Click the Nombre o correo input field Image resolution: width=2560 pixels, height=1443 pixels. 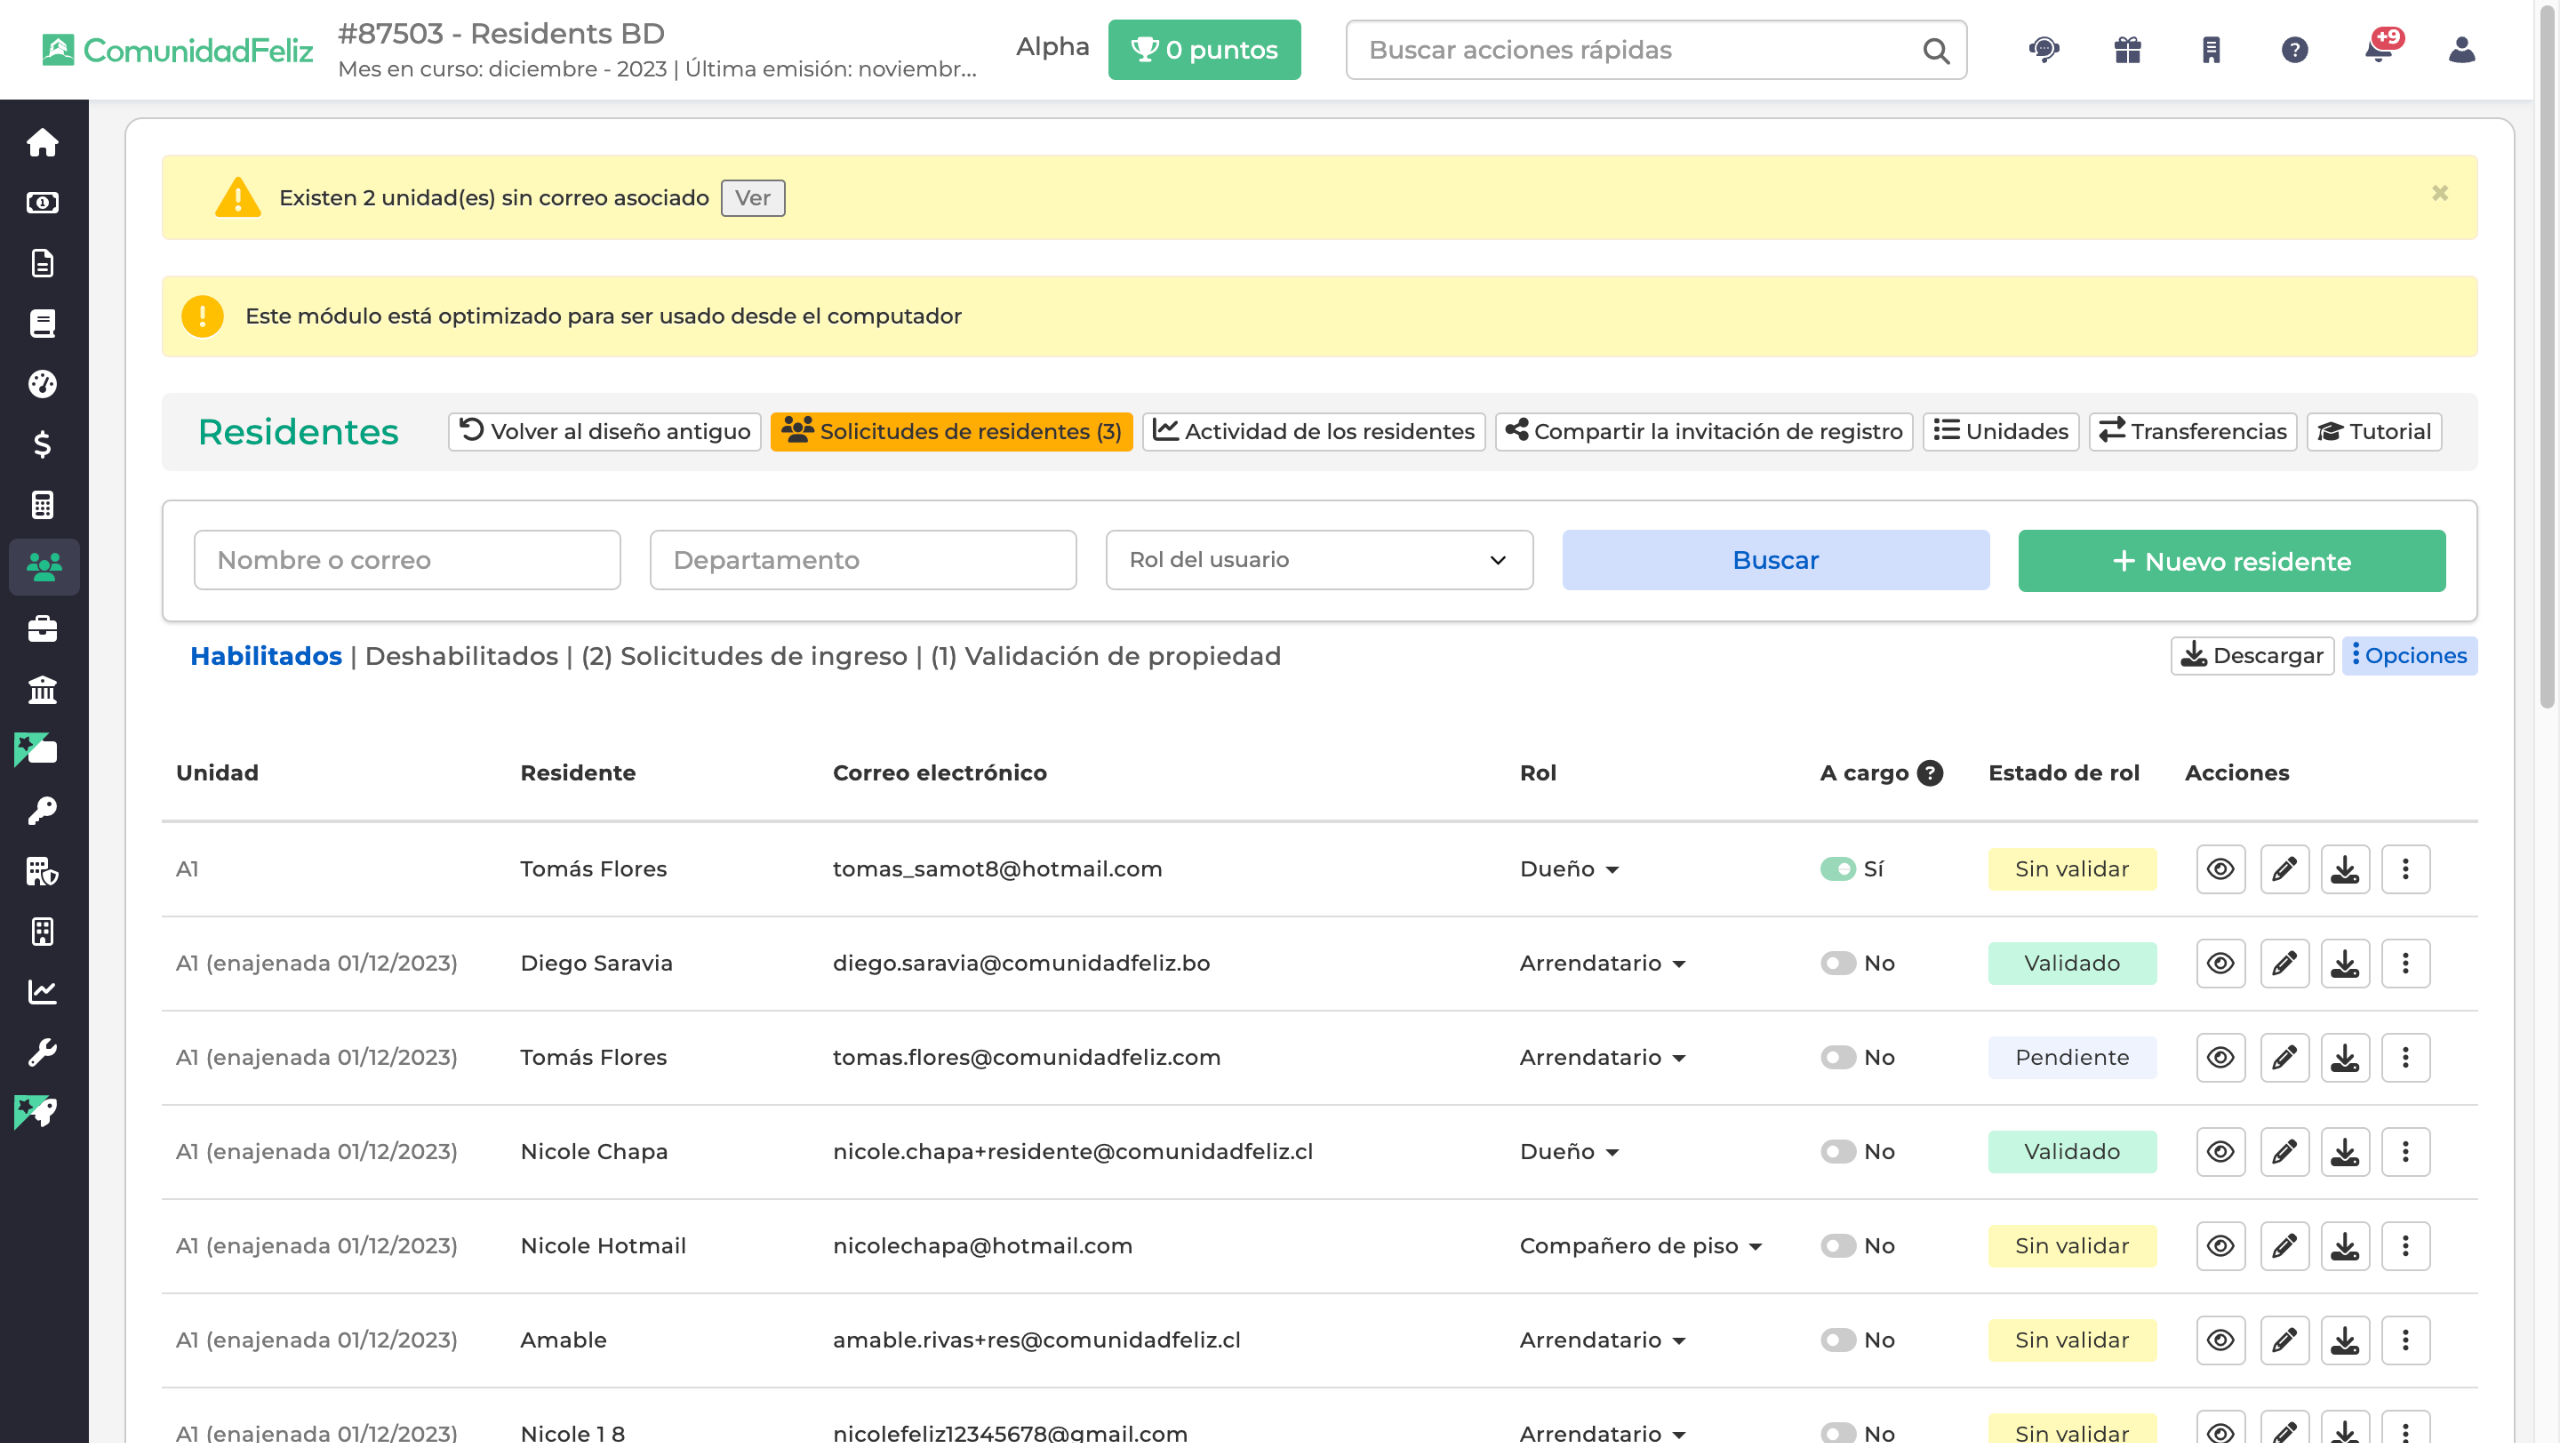[x=407, y=560]
